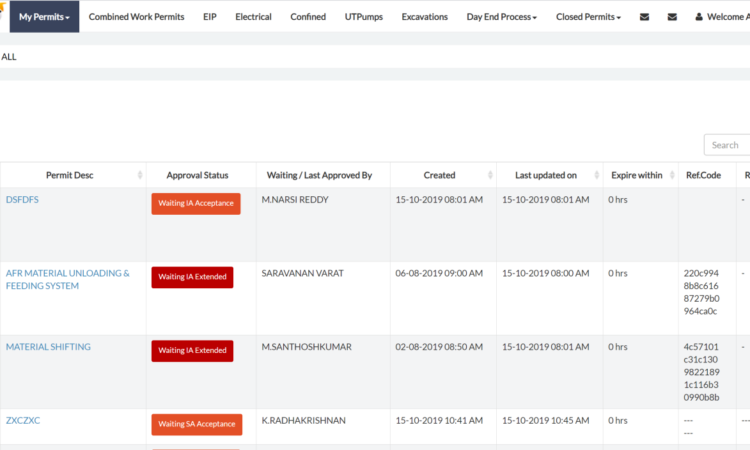The height and width of the screenshot is (450, 750).
Task: Click into the Search input field
Action: 727,145
